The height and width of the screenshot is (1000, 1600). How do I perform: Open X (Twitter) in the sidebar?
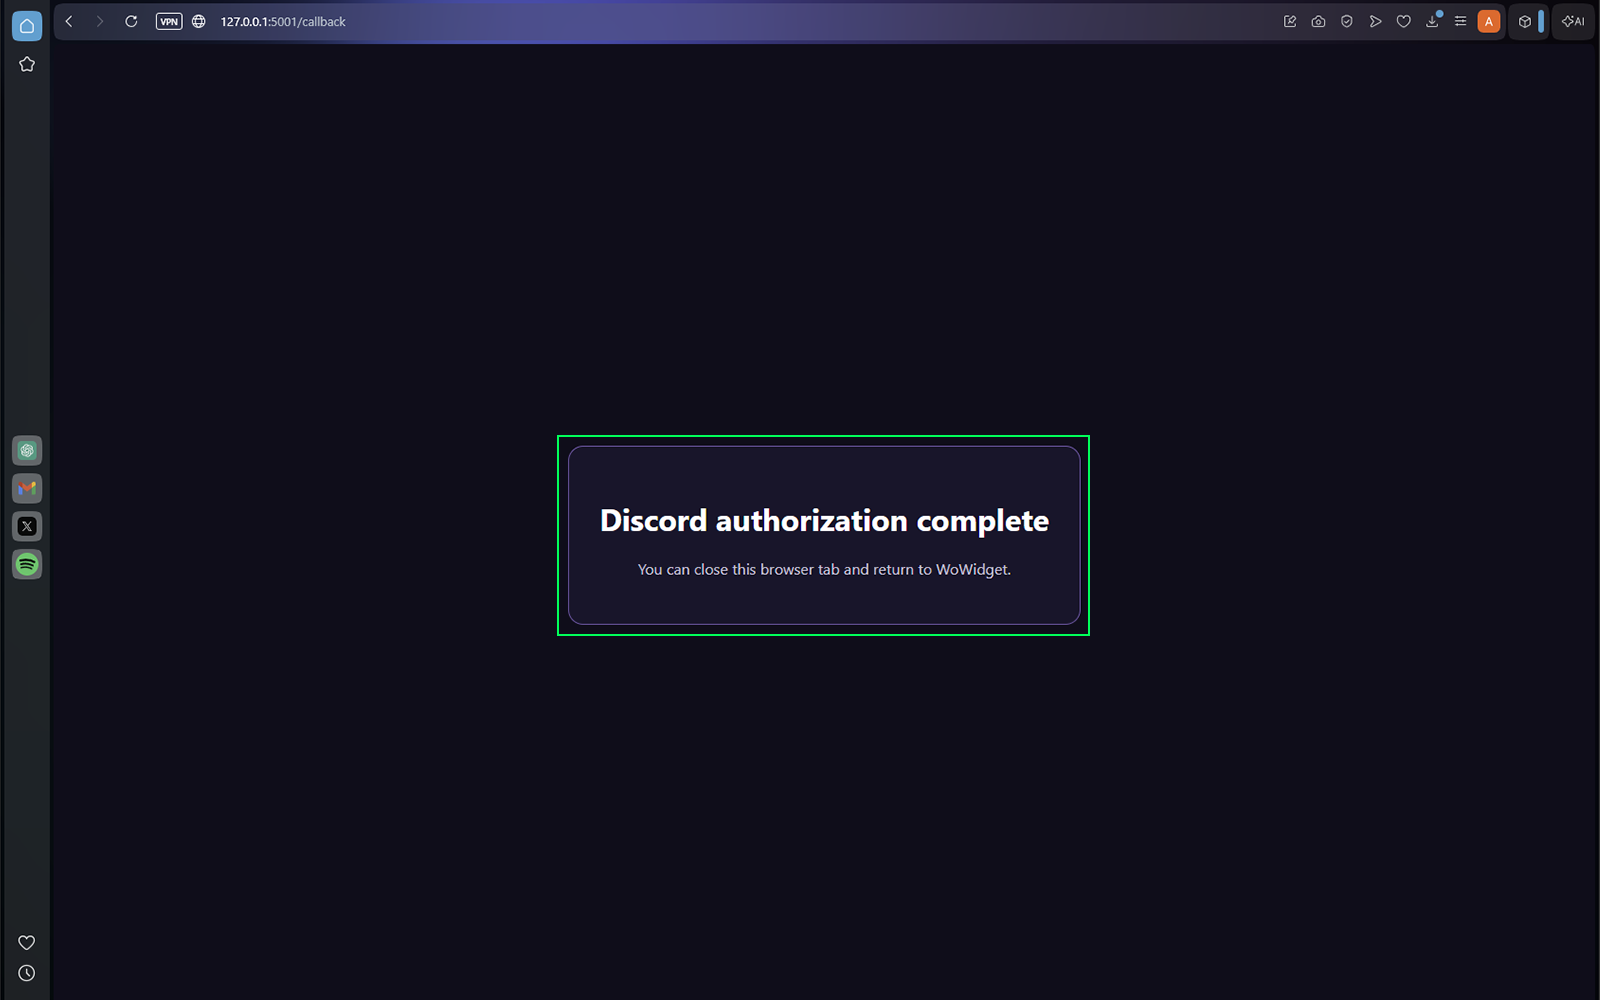click(27, 526)
